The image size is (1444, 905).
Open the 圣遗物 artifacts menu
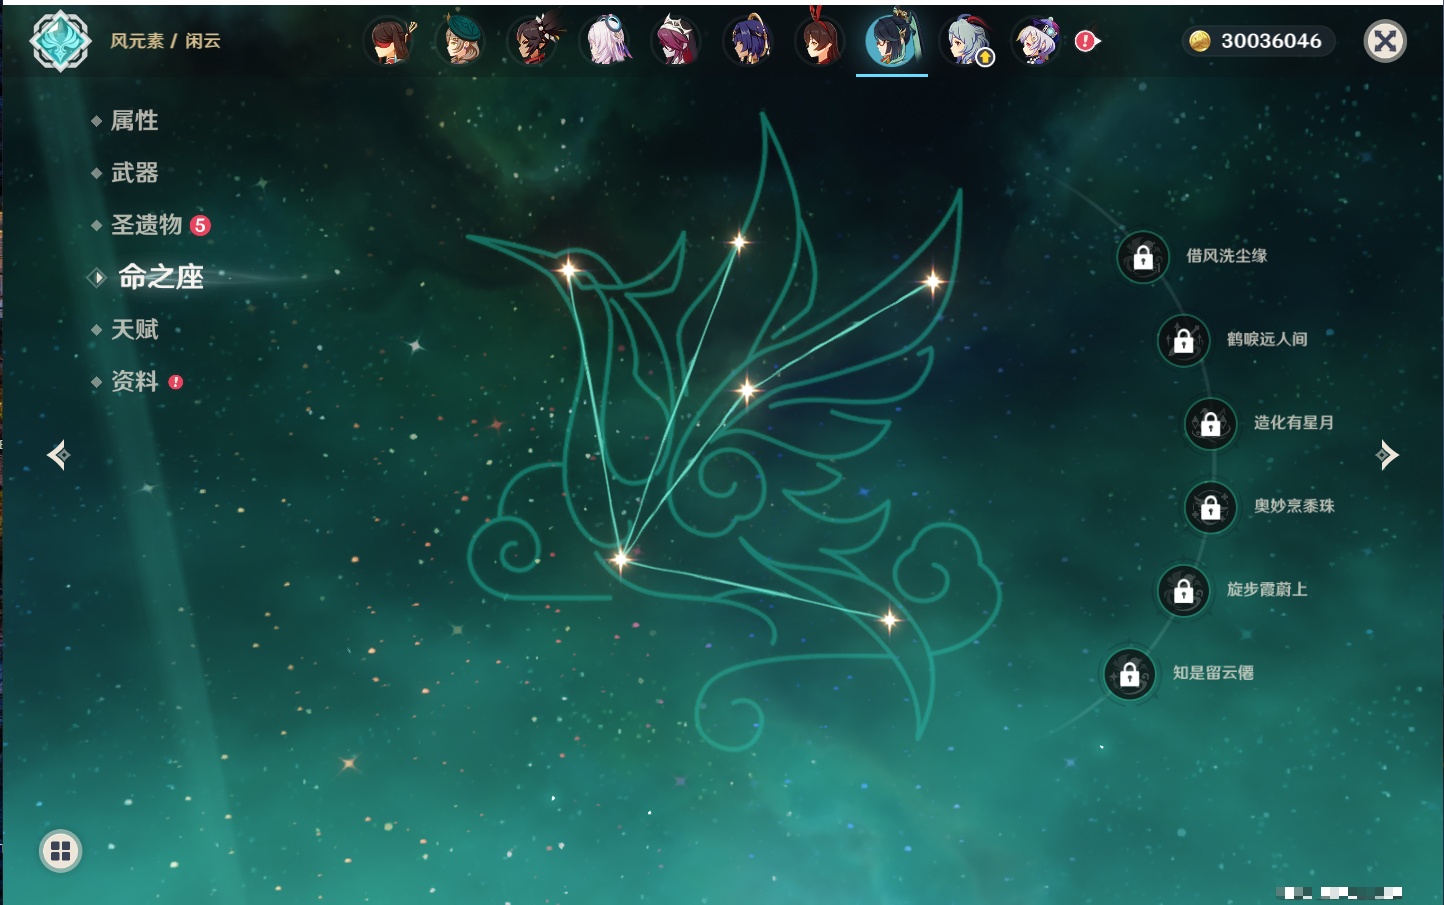coord(146,225)
